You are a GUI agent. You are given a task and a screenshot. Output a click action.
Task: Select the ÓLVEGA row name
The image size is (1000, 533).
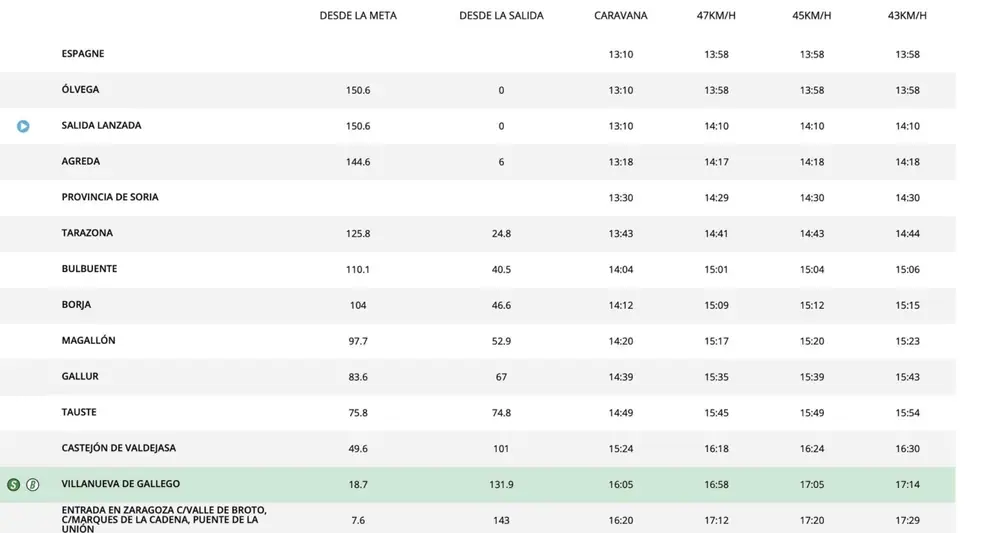(80, 89)
